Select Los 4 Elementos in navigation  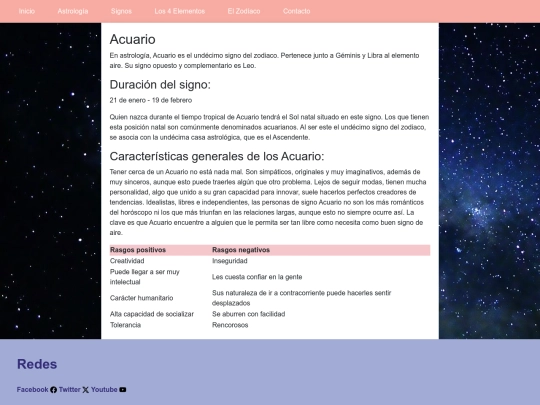pos(179,11)
